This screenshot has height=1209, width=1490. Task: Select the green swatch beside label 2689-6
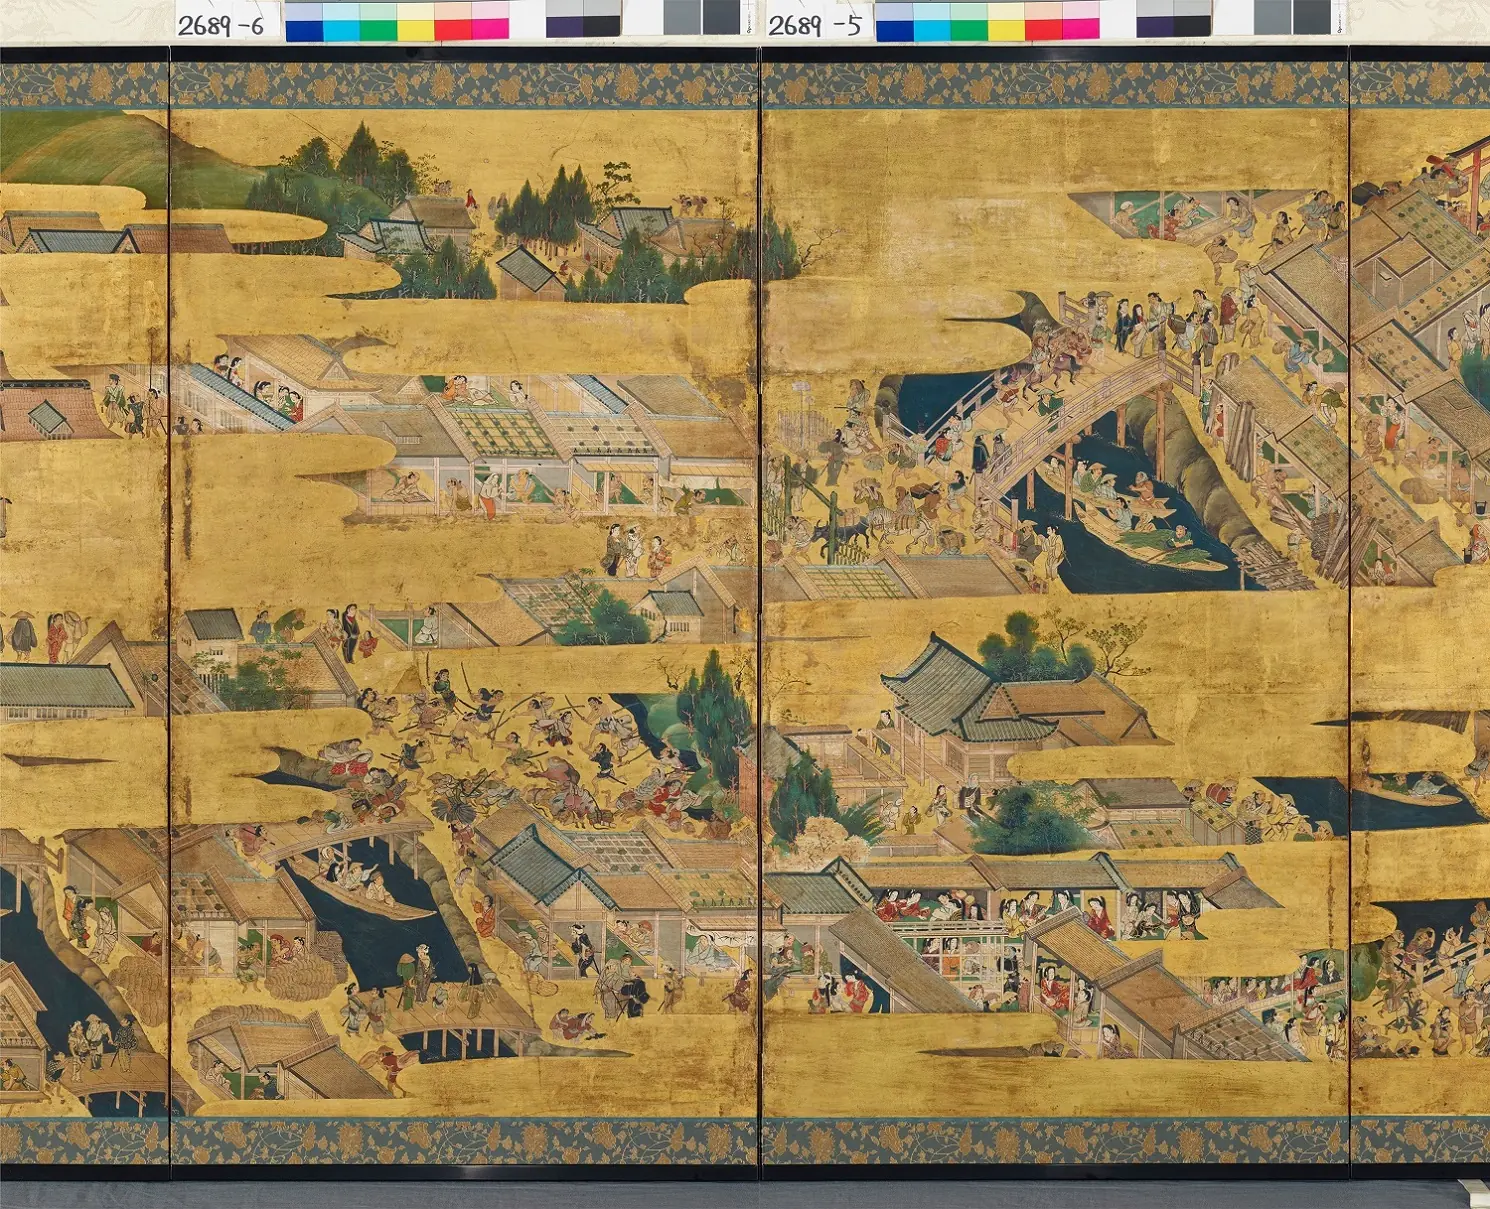pos(379,21)
